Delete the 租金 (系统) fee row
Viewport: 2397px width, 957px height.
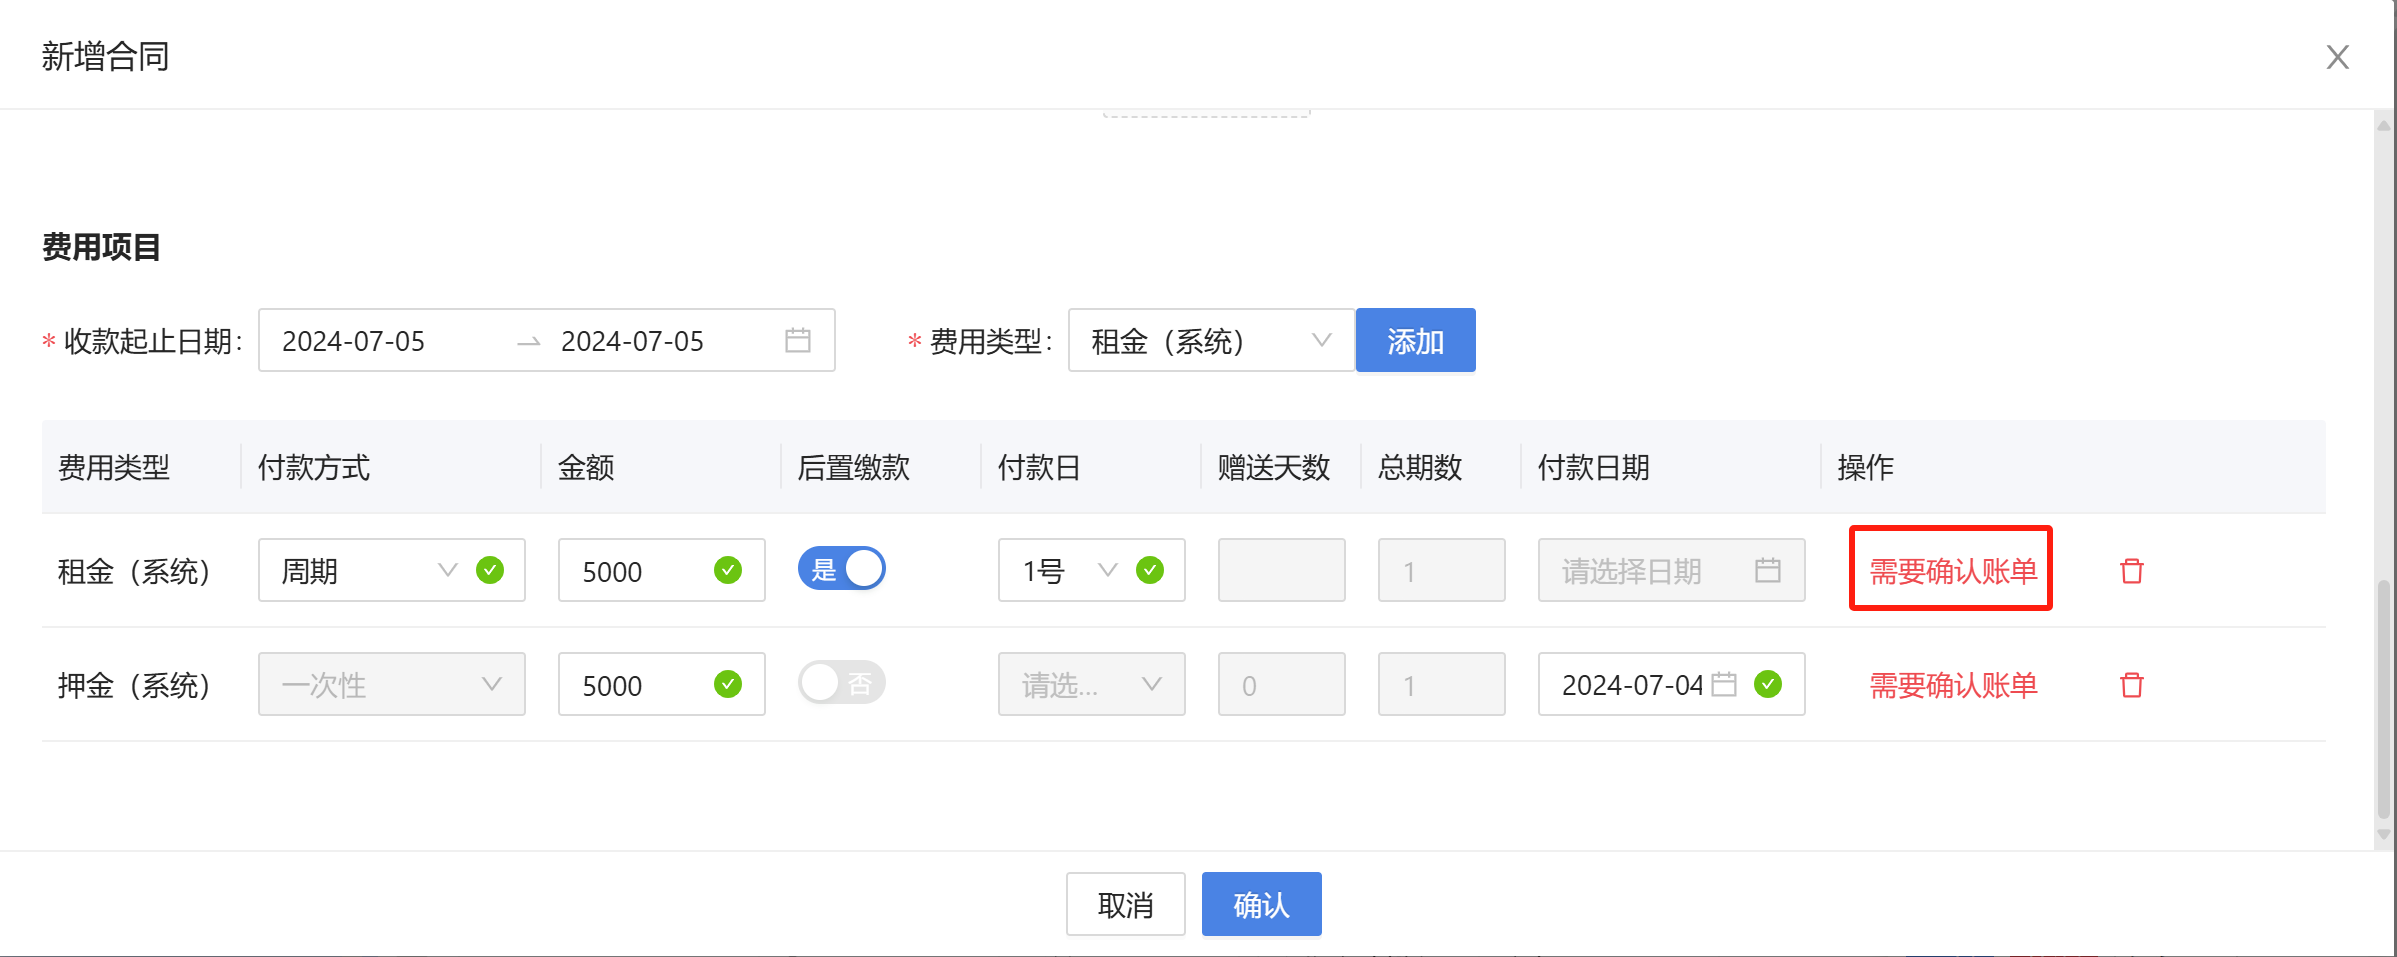pyautogui.click(x=2131, y=571)
